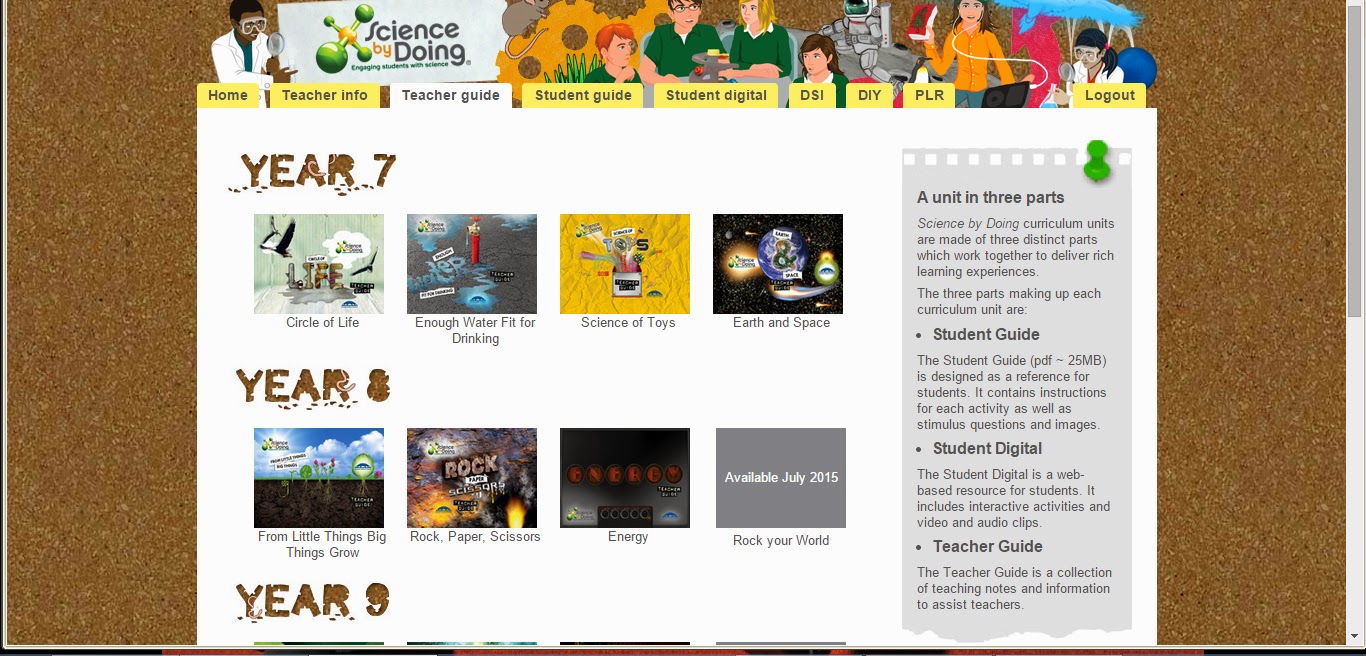The height and width of the screenshot is (656, 1366).
Task: Click the Enough Water Fit for Drinking caption
Action: click(475, 331)
